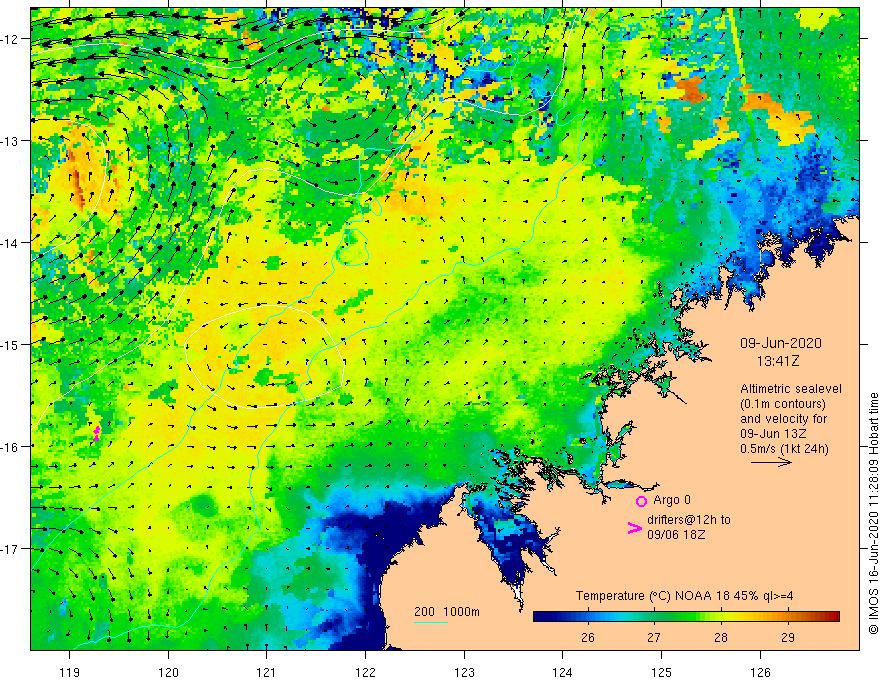
Task: Click the 'drifters@12h to' legend text
Action: [689, 520]
